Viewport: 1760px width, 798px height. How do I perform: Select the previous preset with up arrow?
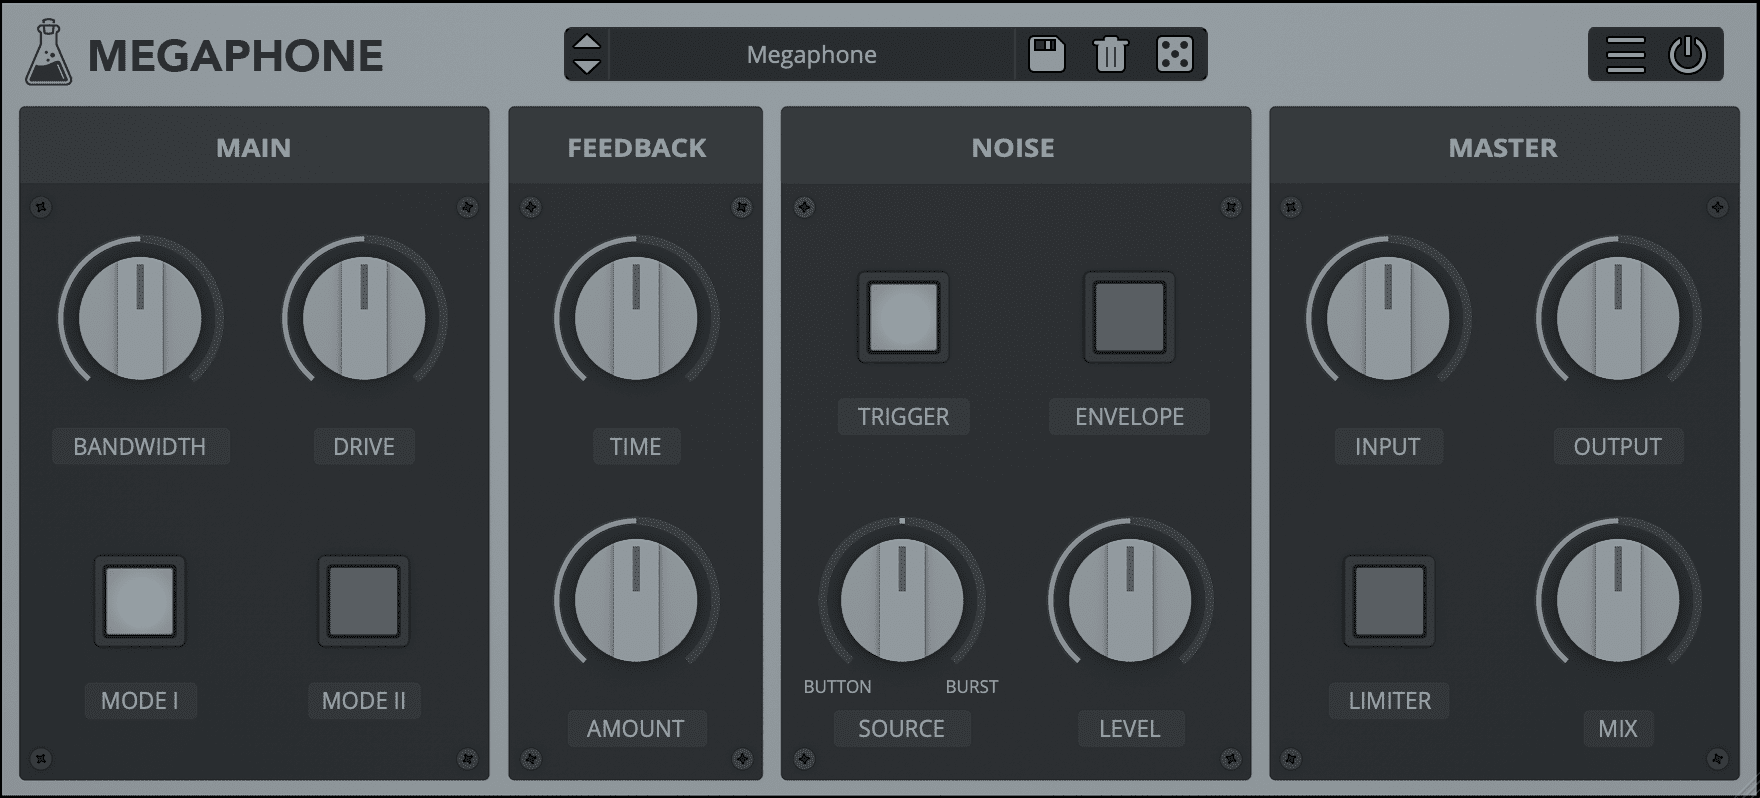click(x=587, y=42)
